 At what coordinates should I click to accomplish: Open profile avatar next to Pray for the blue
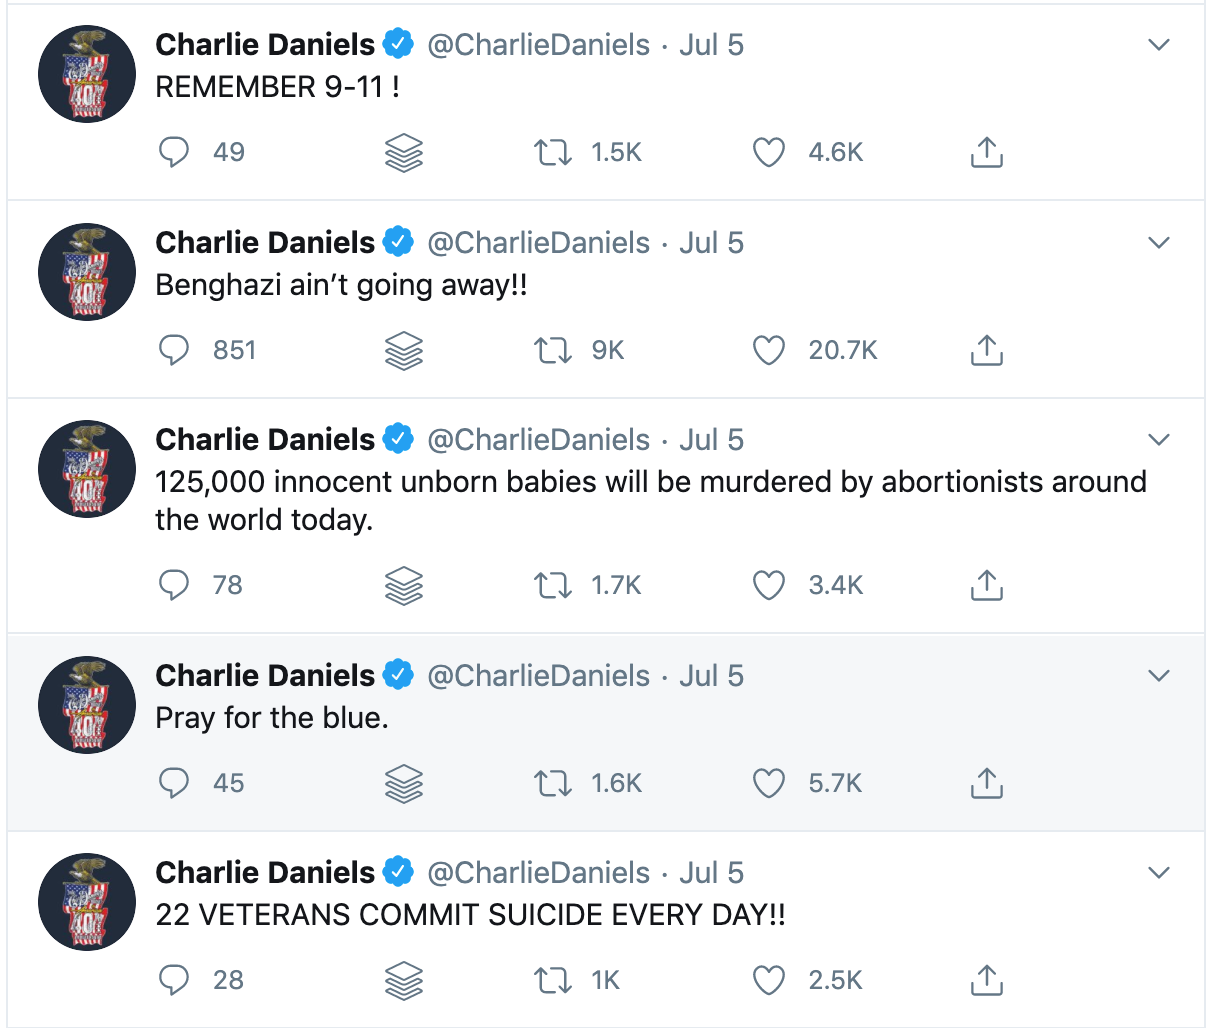pyautogui.click(x=87, y=705)
